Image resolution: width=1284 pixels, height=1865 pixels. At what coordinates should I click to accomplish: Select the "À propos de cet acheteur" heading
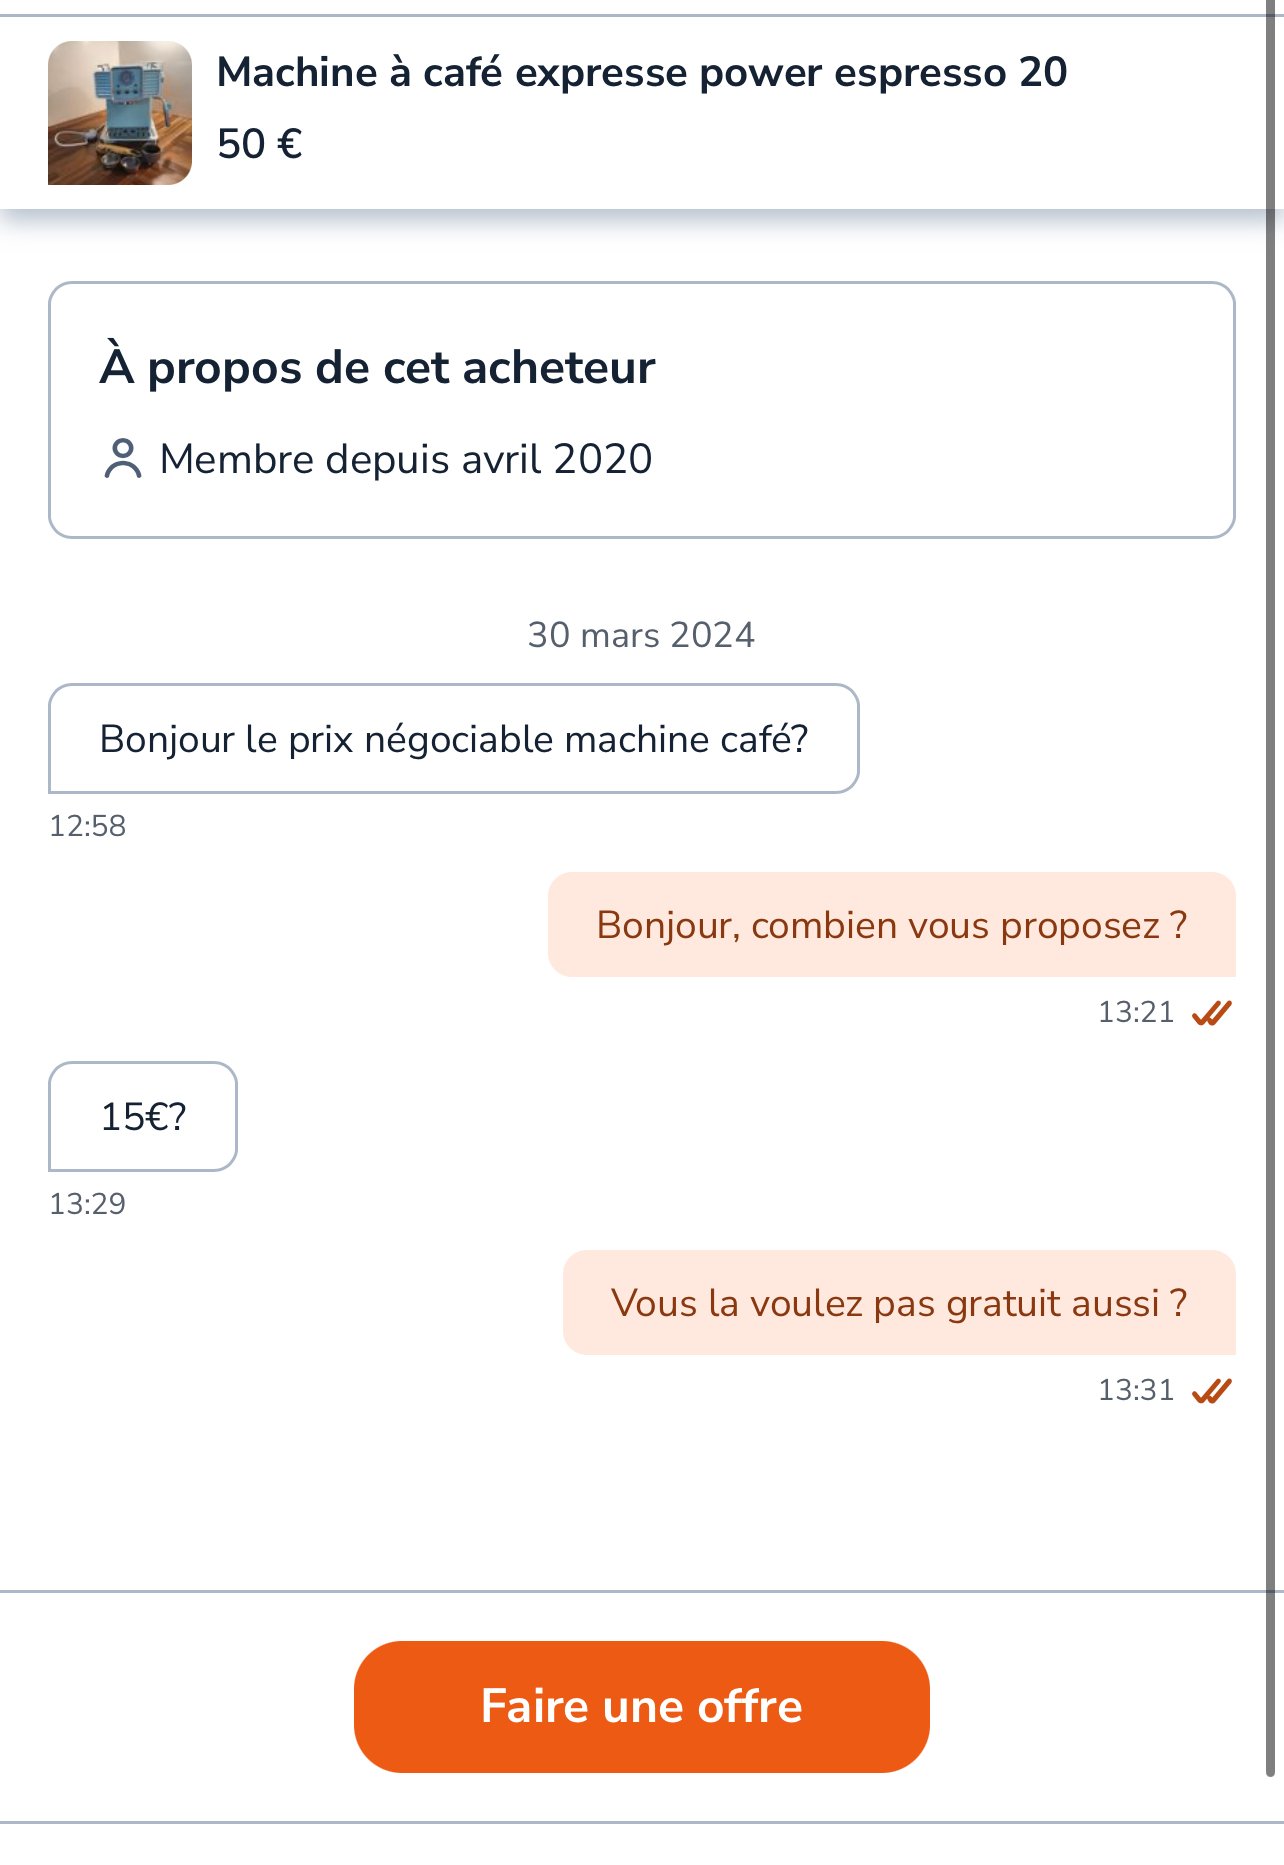tap(377, 367)
